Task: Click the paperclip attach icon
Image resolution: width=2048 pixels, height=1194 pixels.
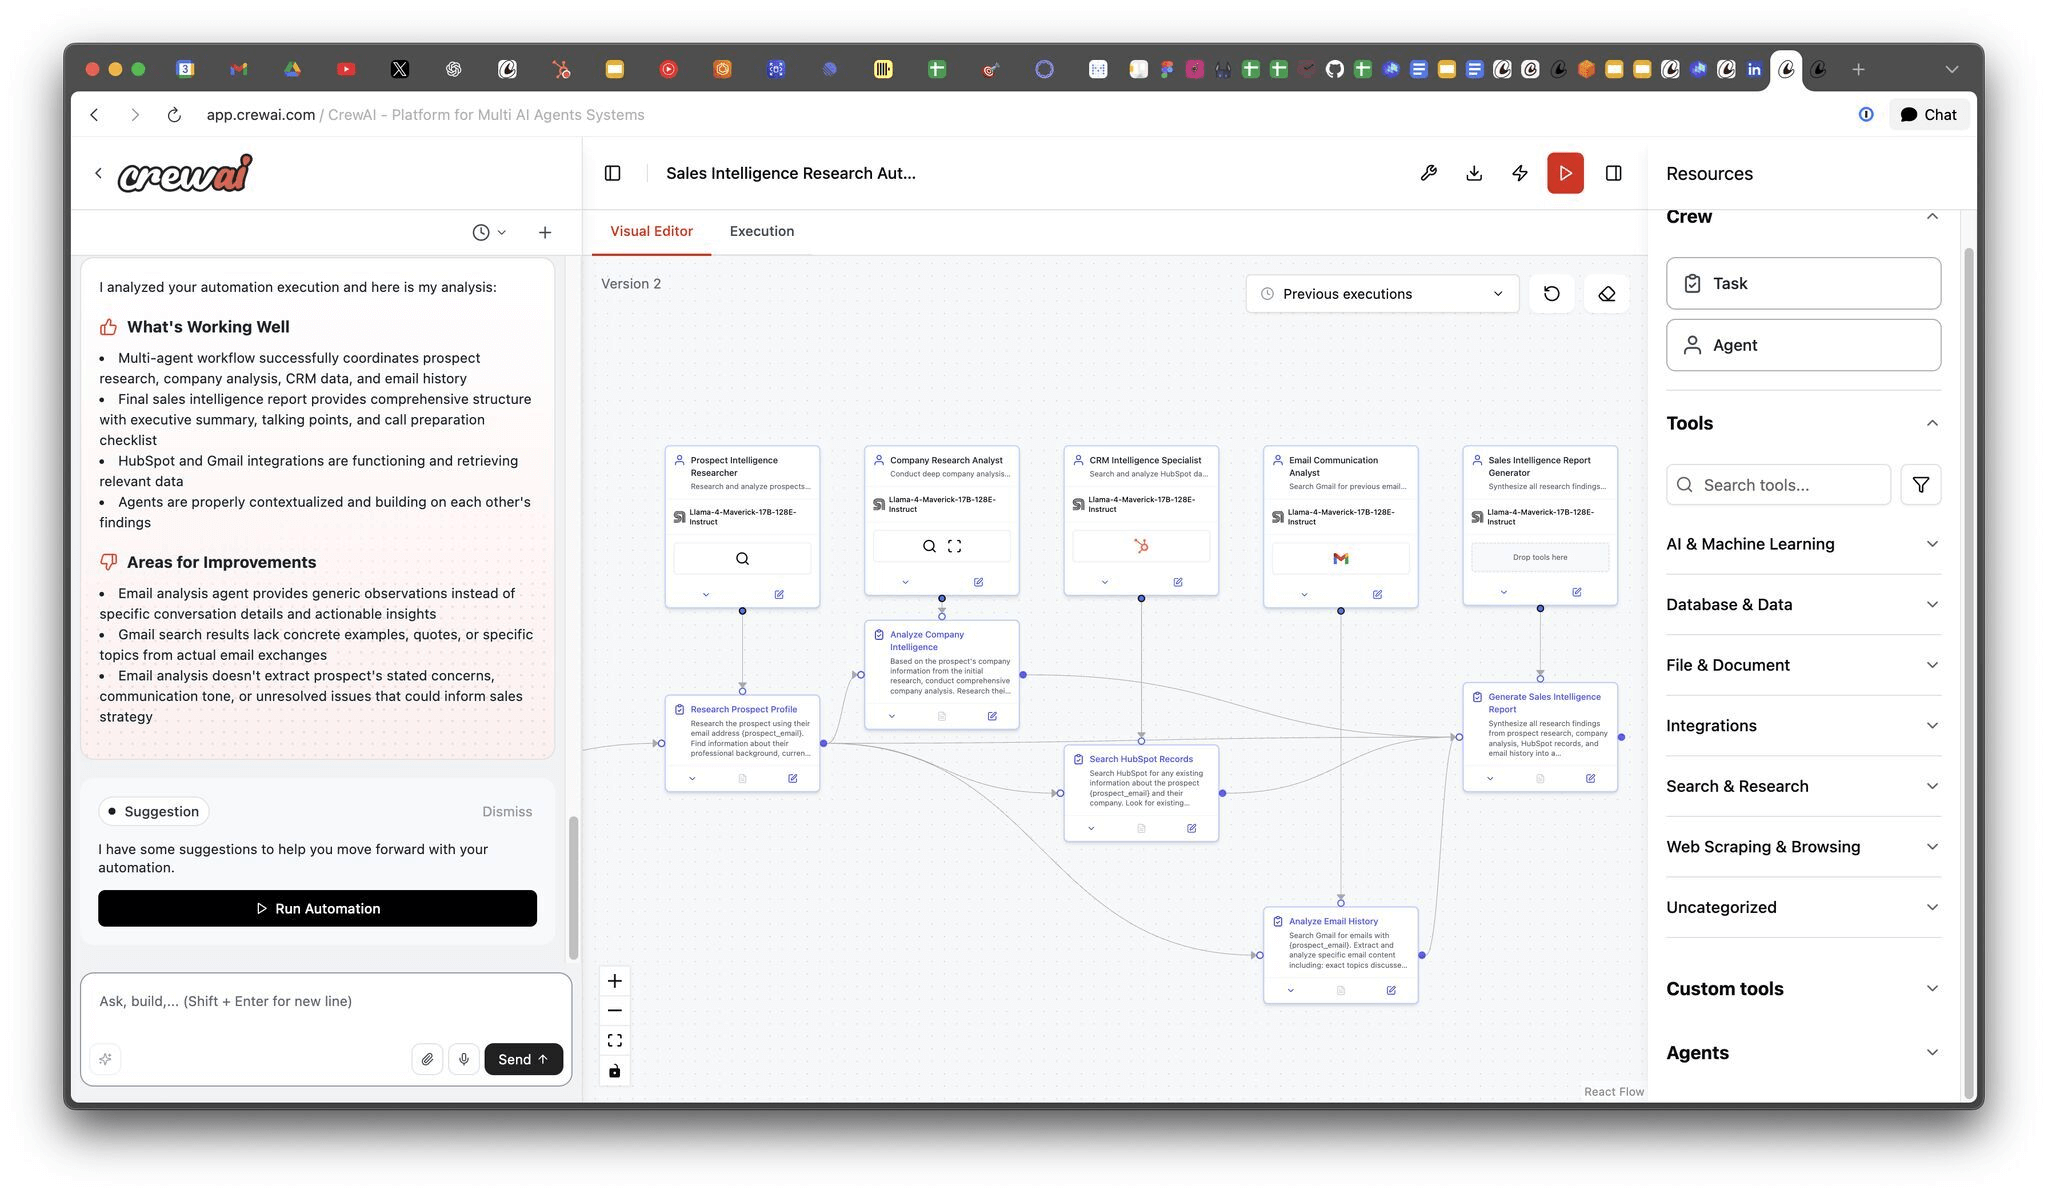Action: point(427,1059)
